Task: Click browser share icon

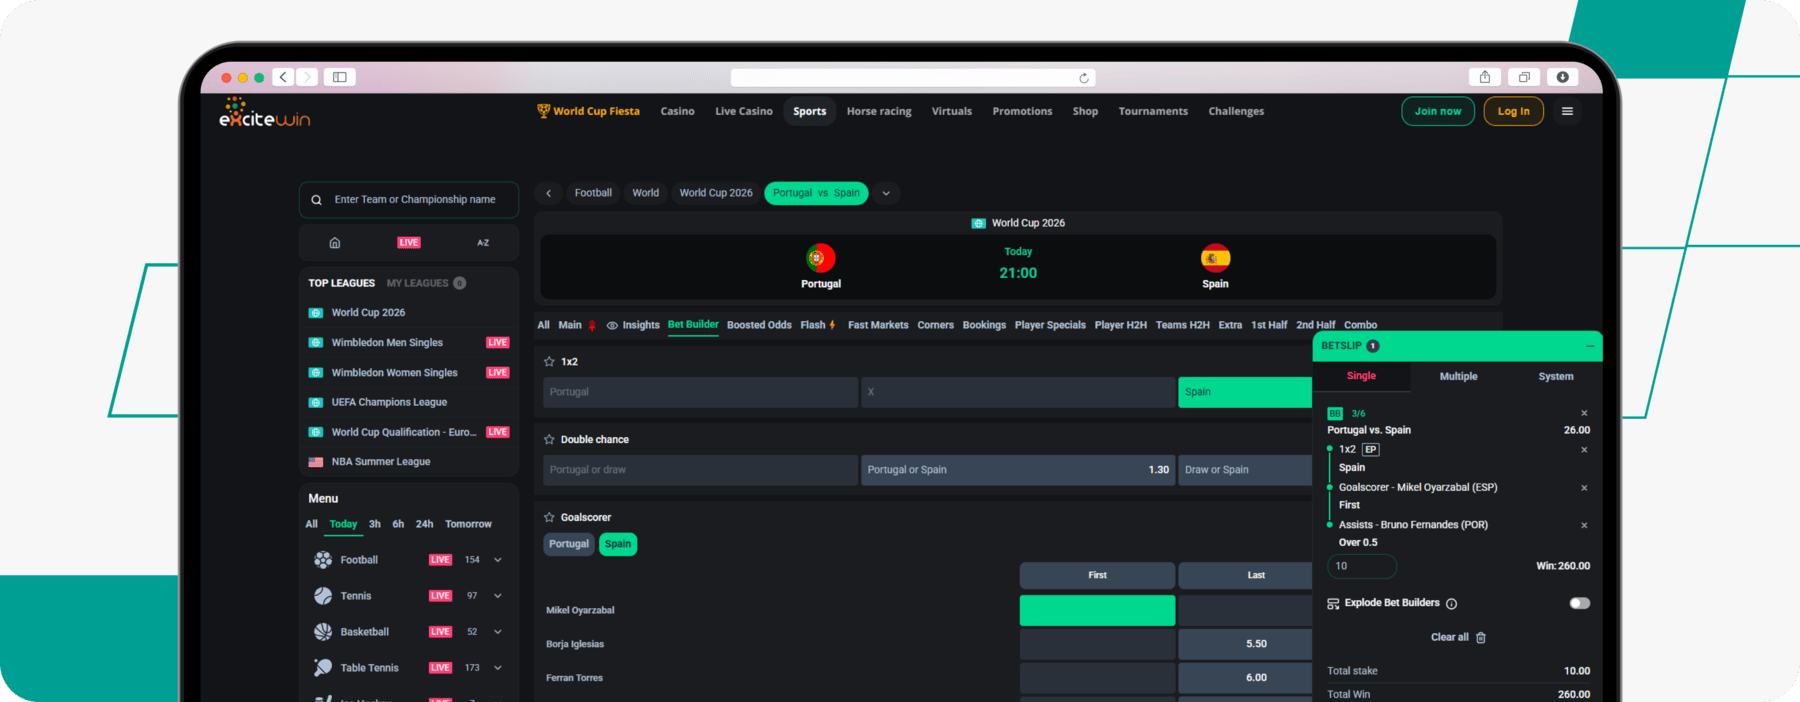Action: [x=1485, y=77]
